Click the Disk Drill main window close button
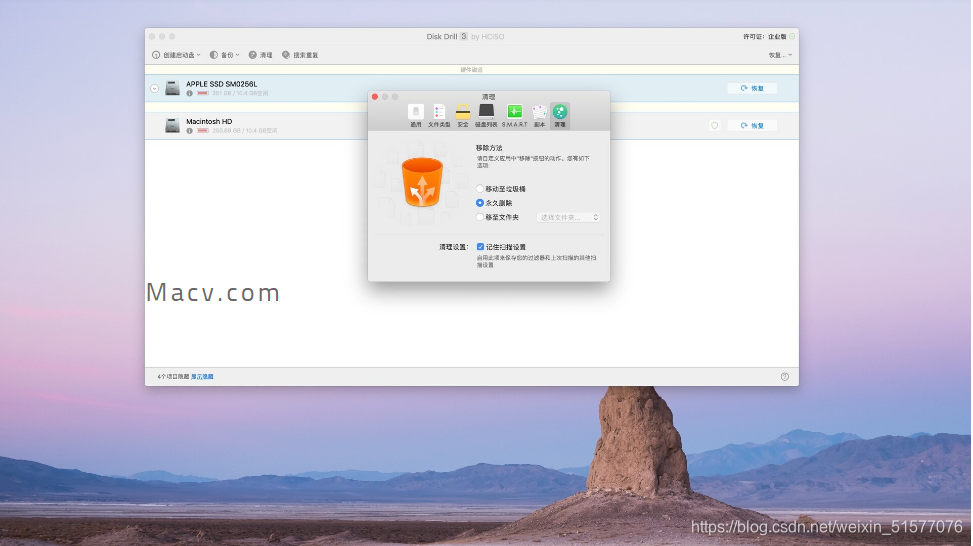This screenshot has height=546, width=973. [x=152, y=37]
